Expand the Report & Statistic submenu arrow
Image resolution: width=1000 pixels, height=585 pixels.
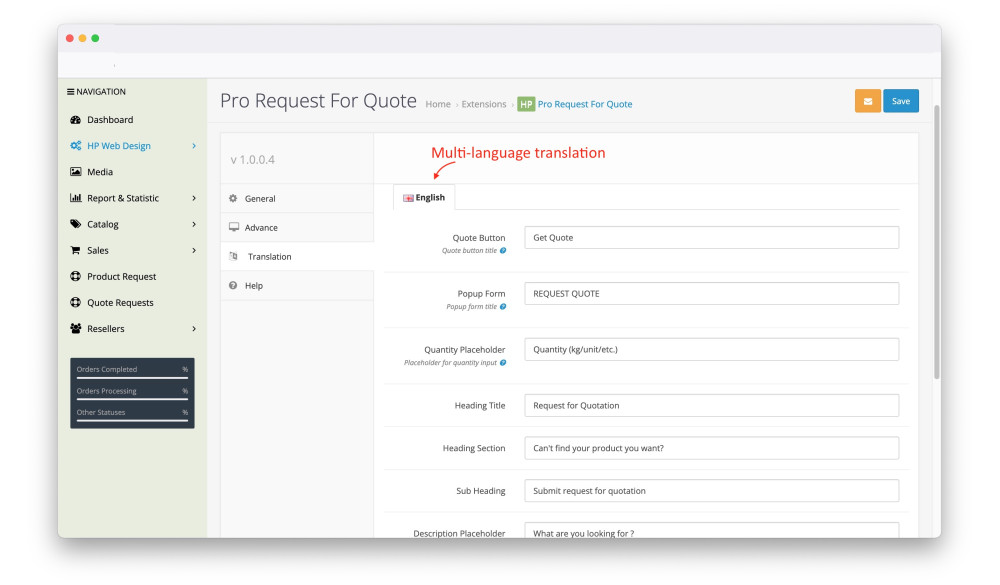tap(194, 198)
